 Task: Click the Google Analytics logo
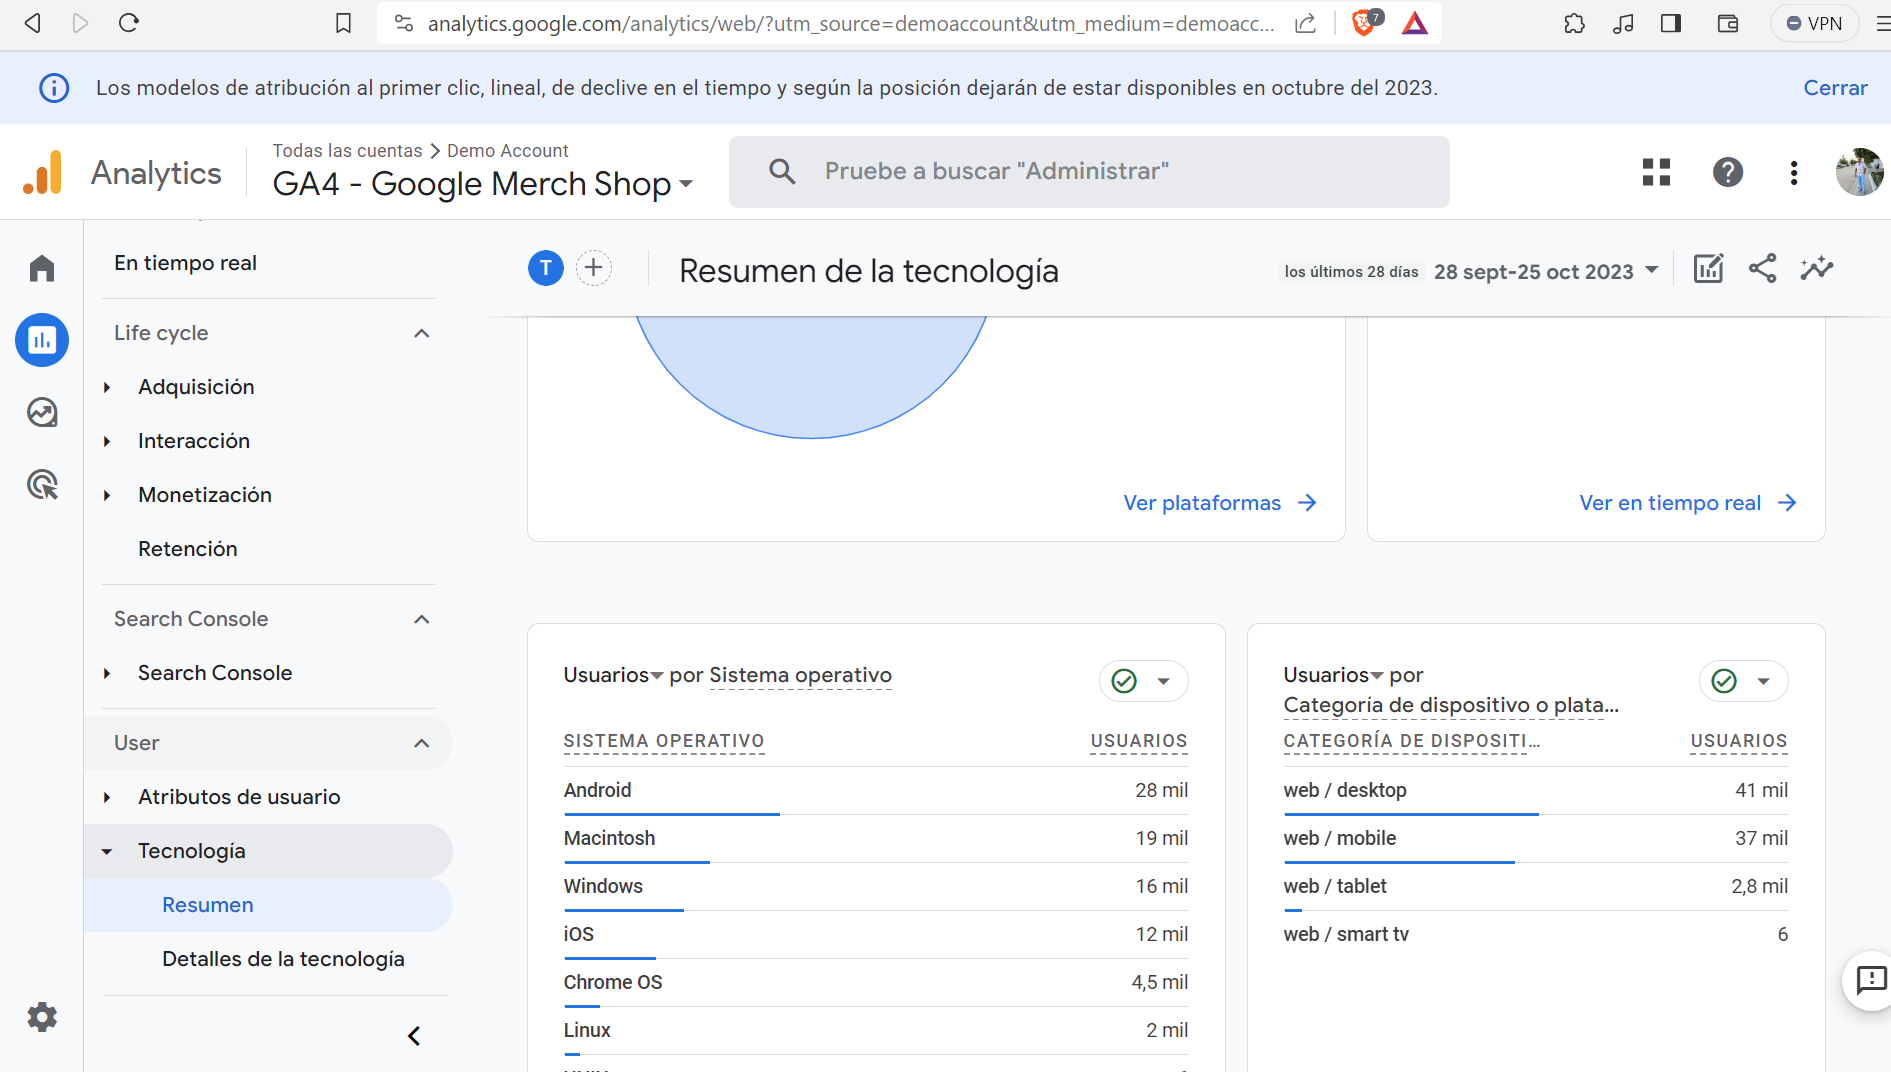point(43,172)
